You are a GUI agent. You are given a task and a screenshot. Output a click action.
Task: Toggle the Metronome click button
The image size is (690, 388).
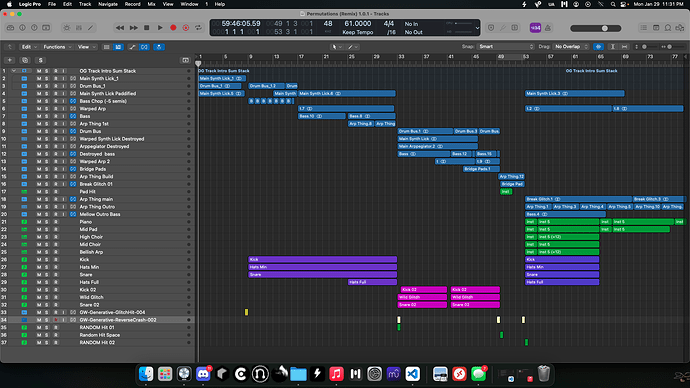click(x=548, y=28)
